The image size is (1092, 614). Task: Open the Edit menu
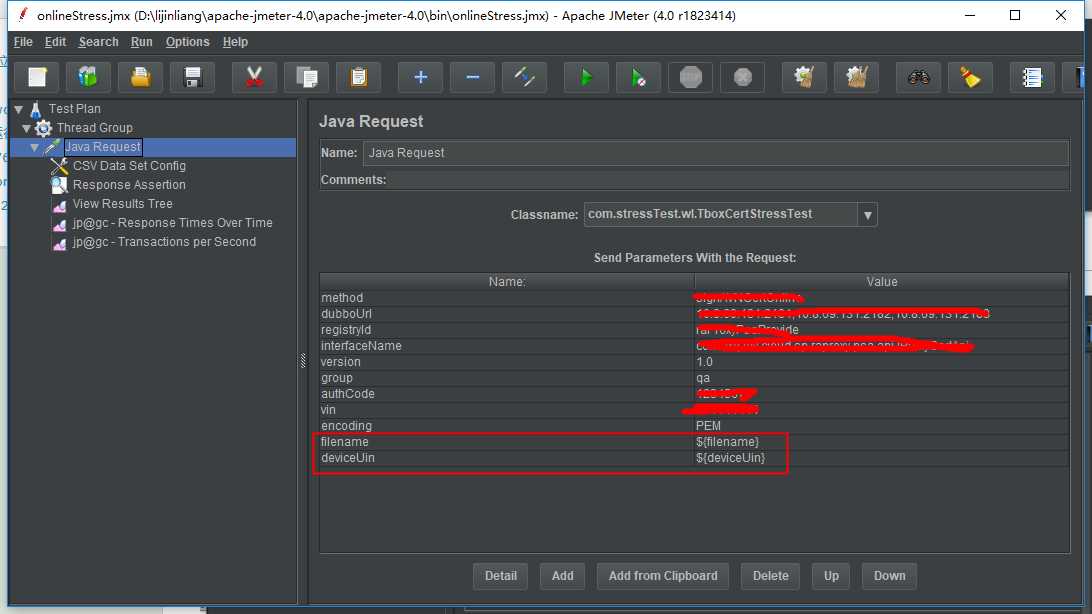coord(55,42)
